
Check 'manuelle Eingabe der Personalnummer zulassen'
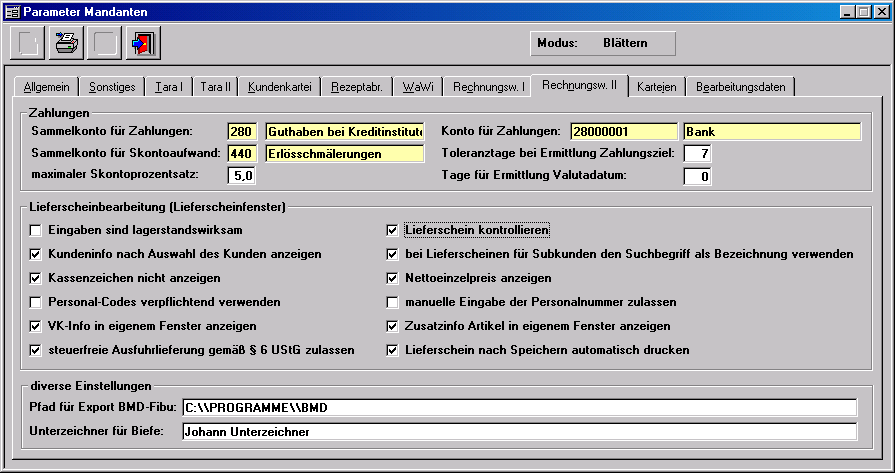pos(393,302)
